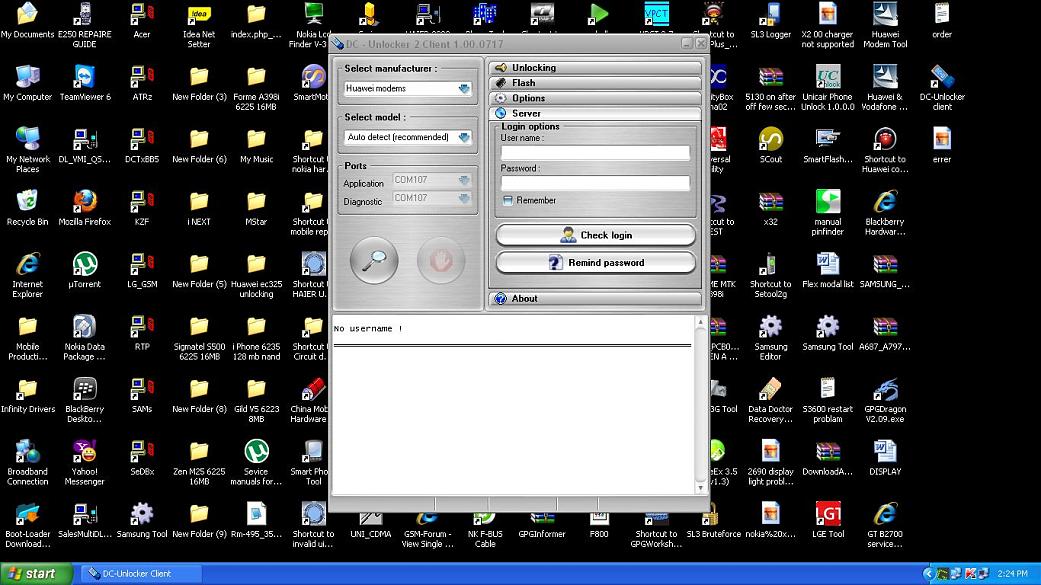
Task: Expand the Flash section
Action: (595, 83)
